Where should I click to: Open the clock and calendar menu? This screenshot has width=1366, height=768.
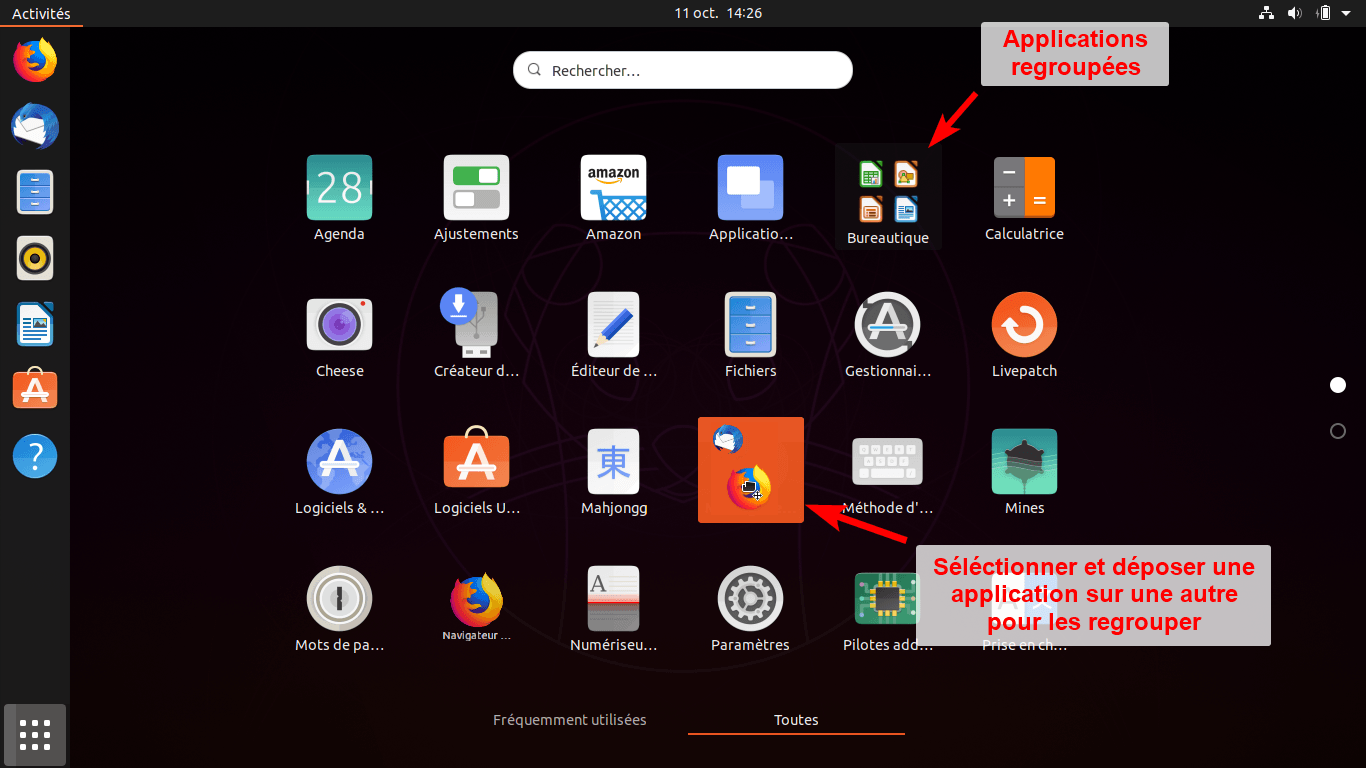point(718,13)
